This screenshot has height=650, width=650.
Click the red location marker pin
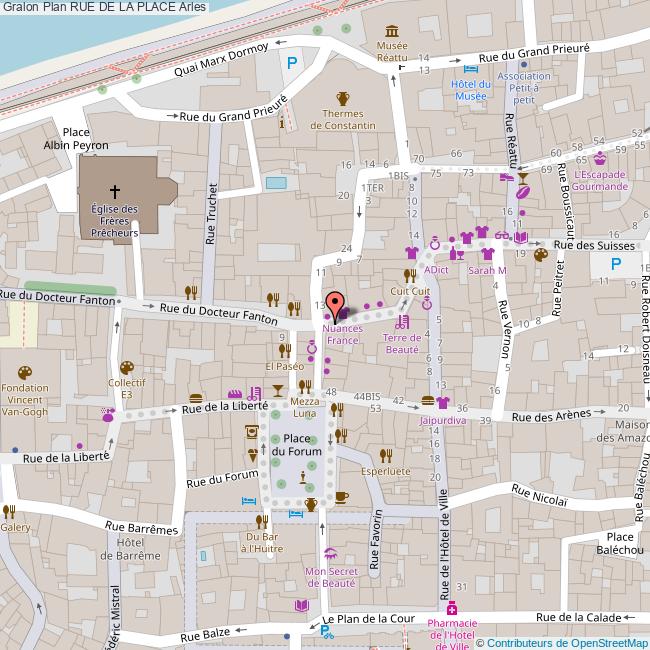point(336,304)
